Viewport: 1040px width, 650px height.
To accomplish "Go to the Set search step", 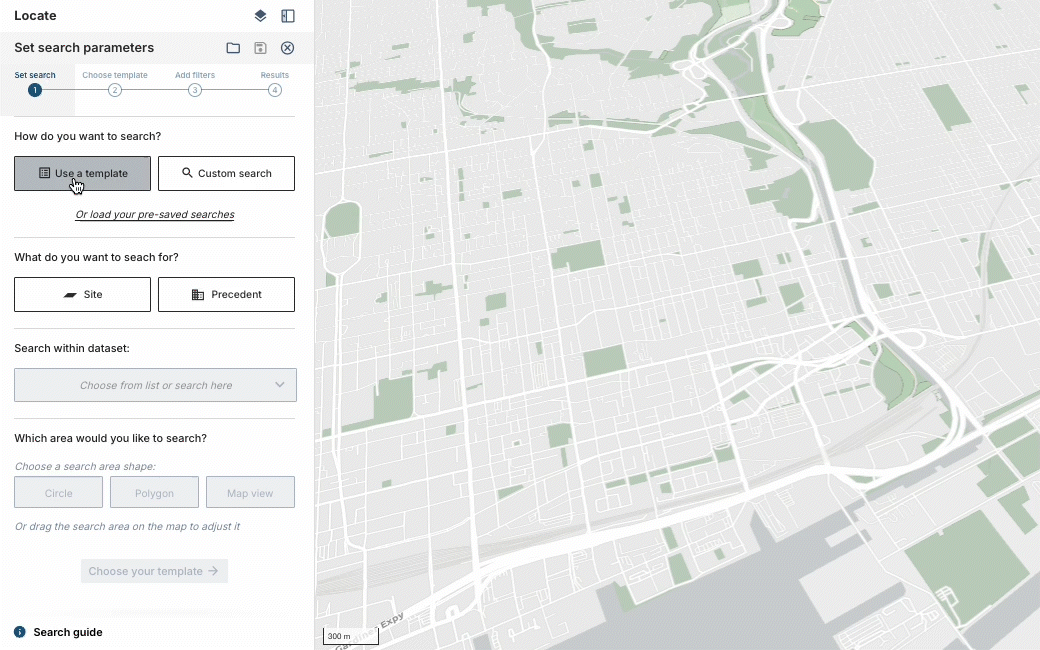I will [35, 90].
